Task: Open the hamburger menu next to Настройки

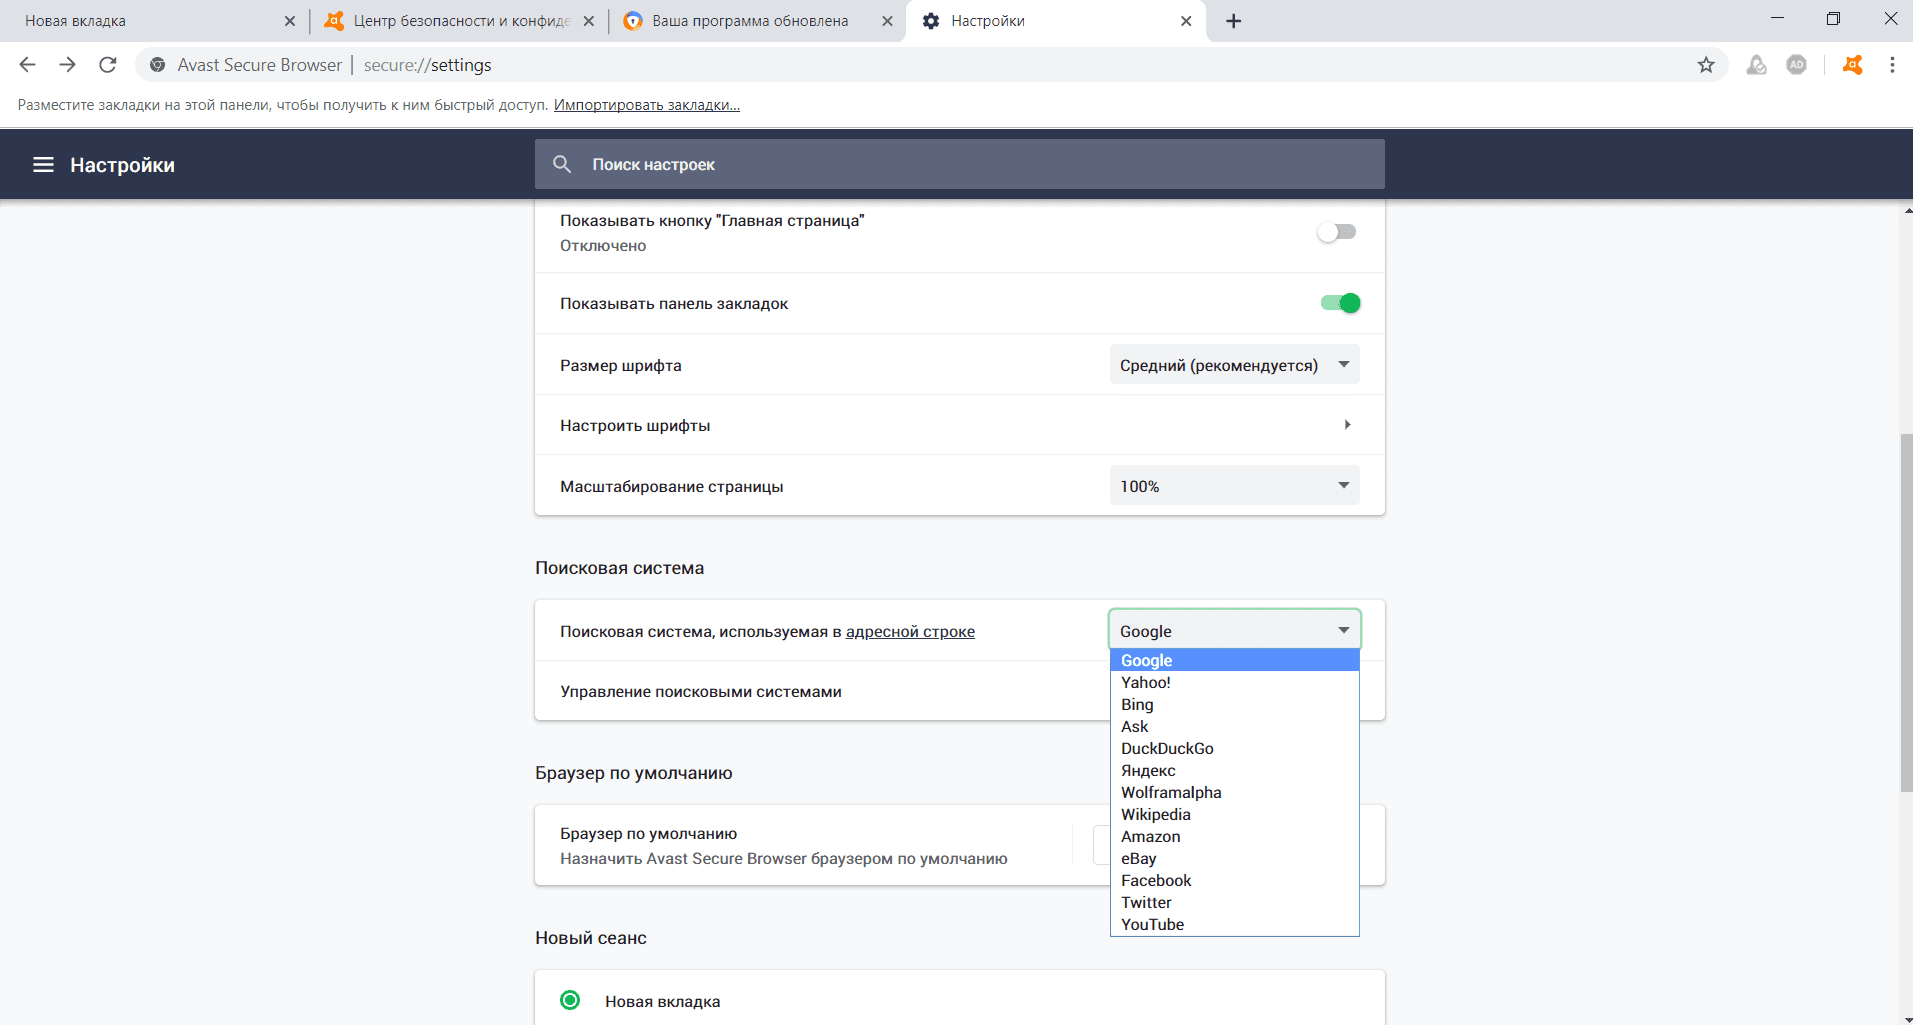Action: point(43,165)
